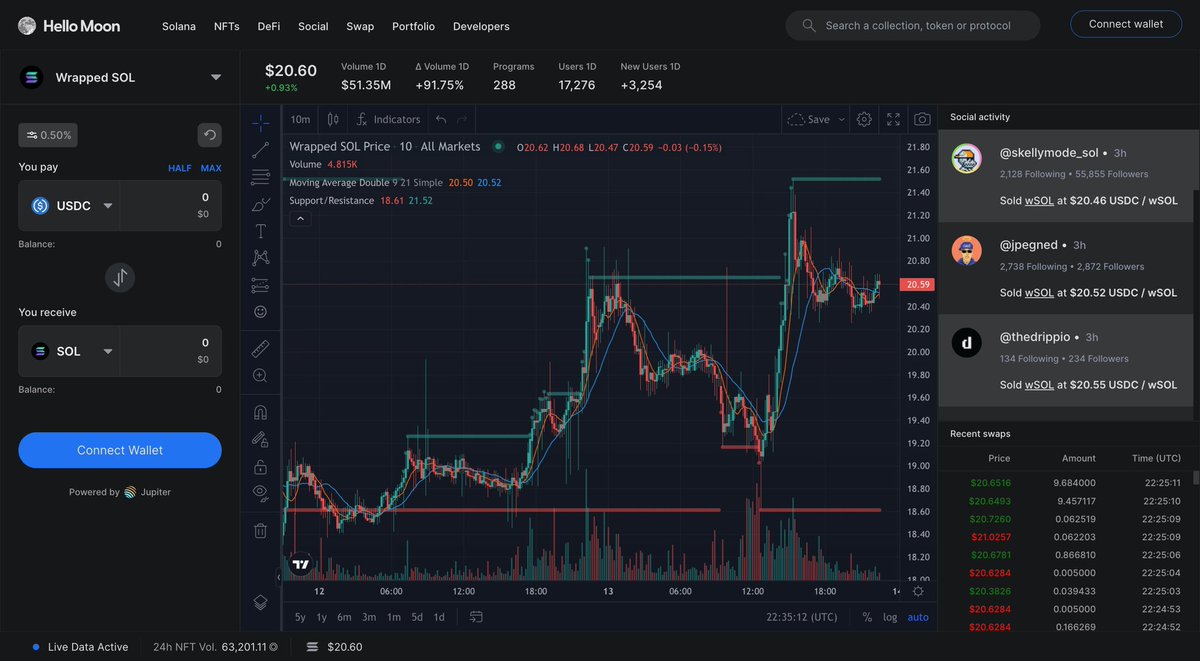This screenshot has height=661, width=1200.
Task: Click Connect wallet in the header
Action: click(1126, 25)
